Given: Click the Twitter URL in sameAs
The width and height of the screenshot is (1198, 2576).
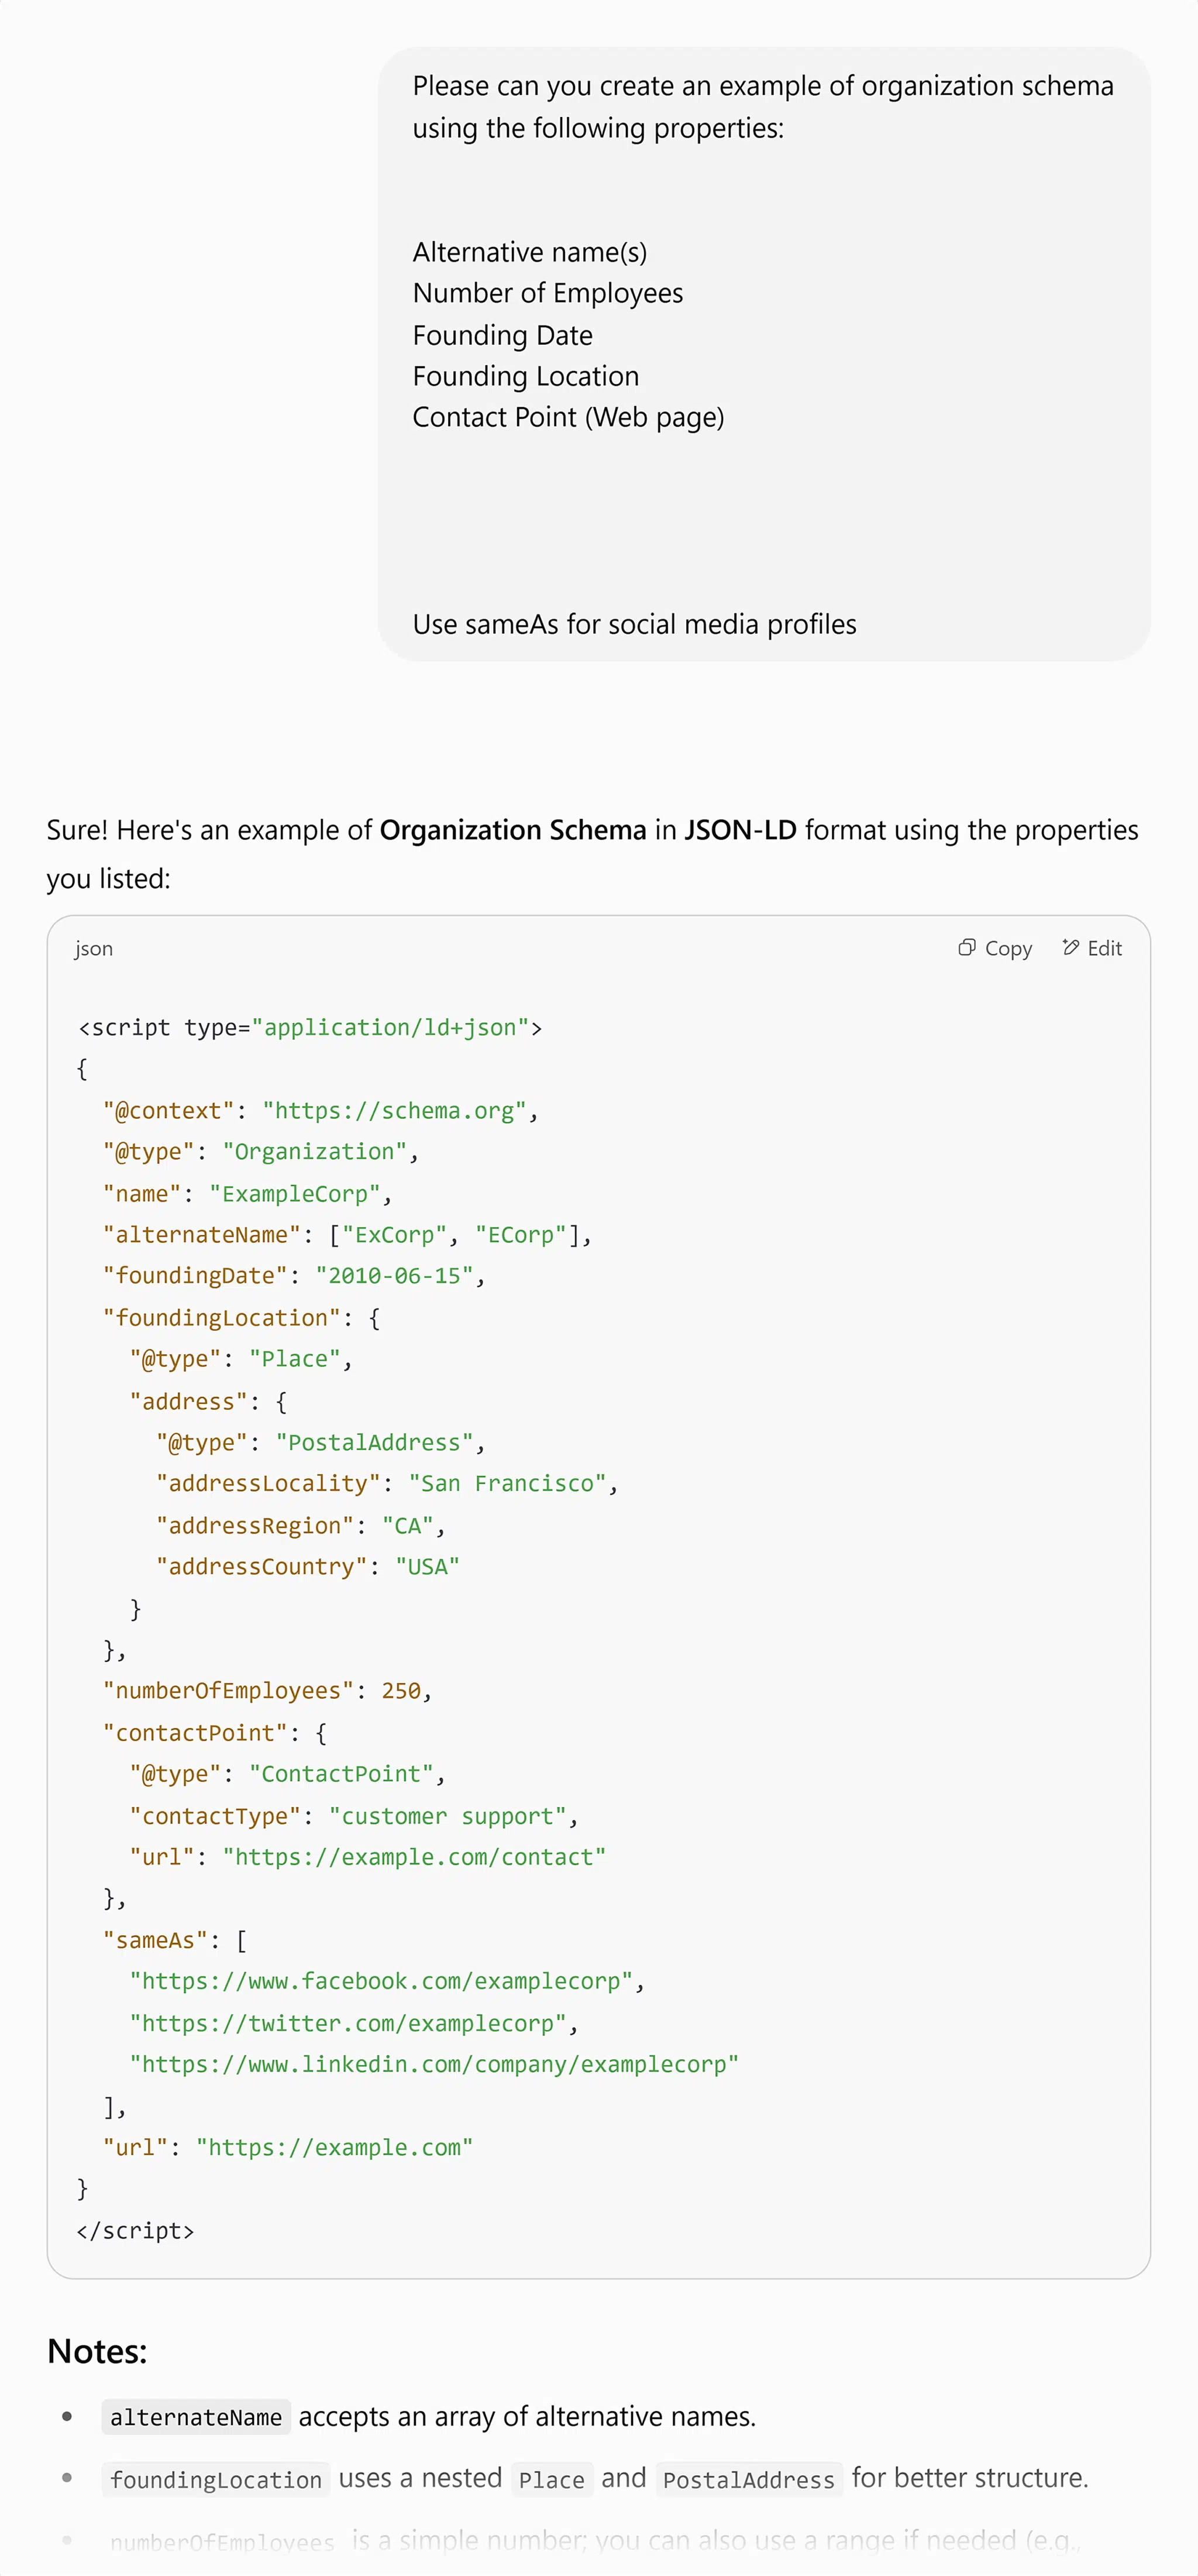Looking at the screenshot, I should 354,2023.
